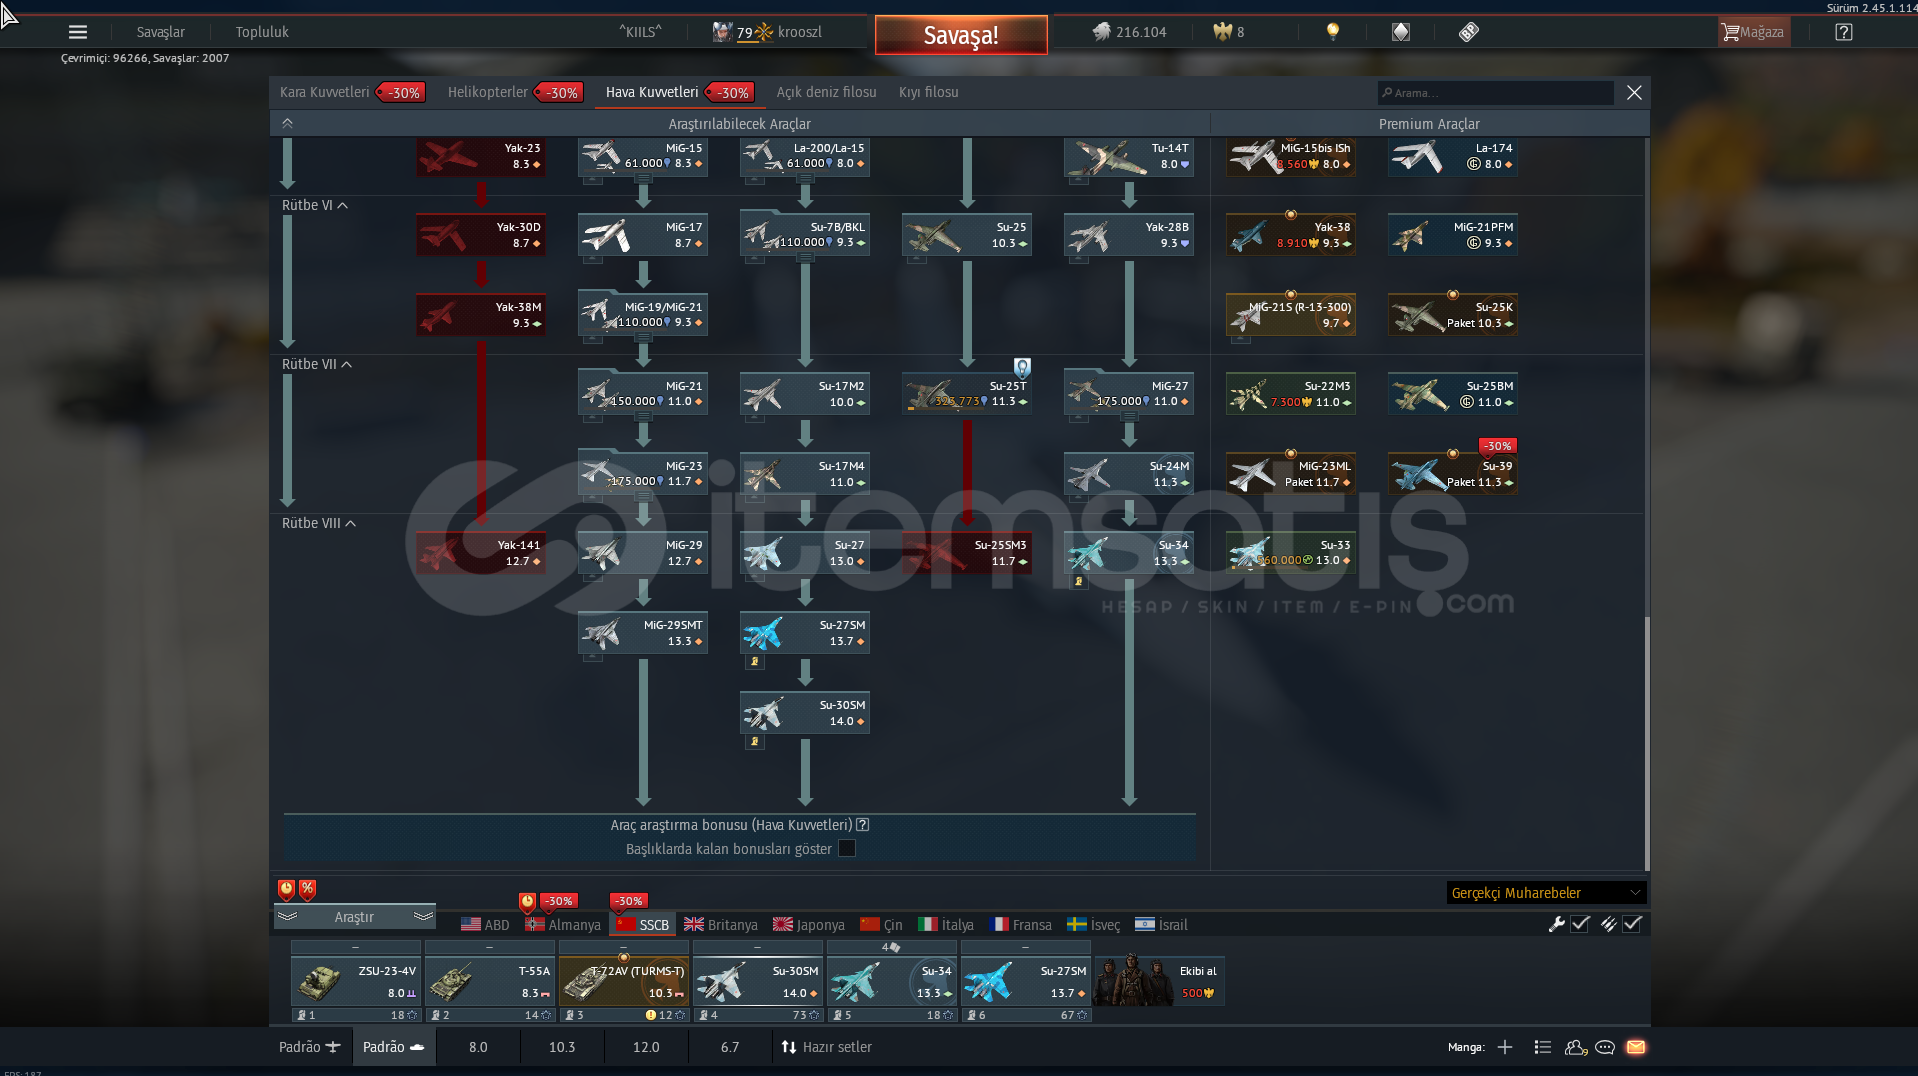Click the Savaşa! battle button
The width and height of the screenshot is (1918, 1076).
(x=961, y=35)
